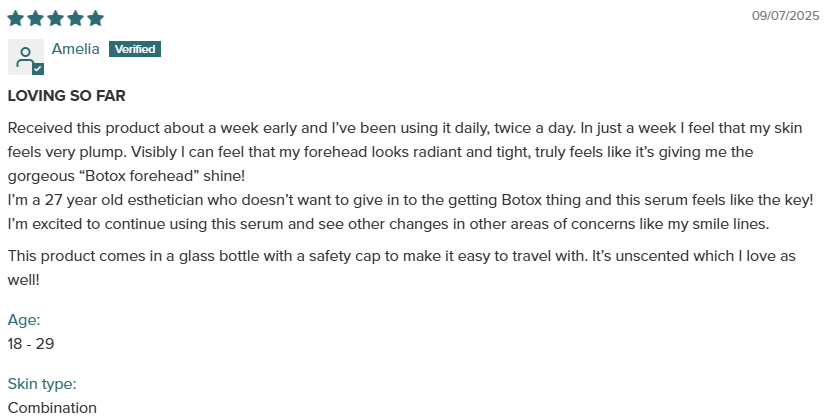Open reviewer name Amelia
The height and width of the screenshot is (420, 824).
(75, 49)
